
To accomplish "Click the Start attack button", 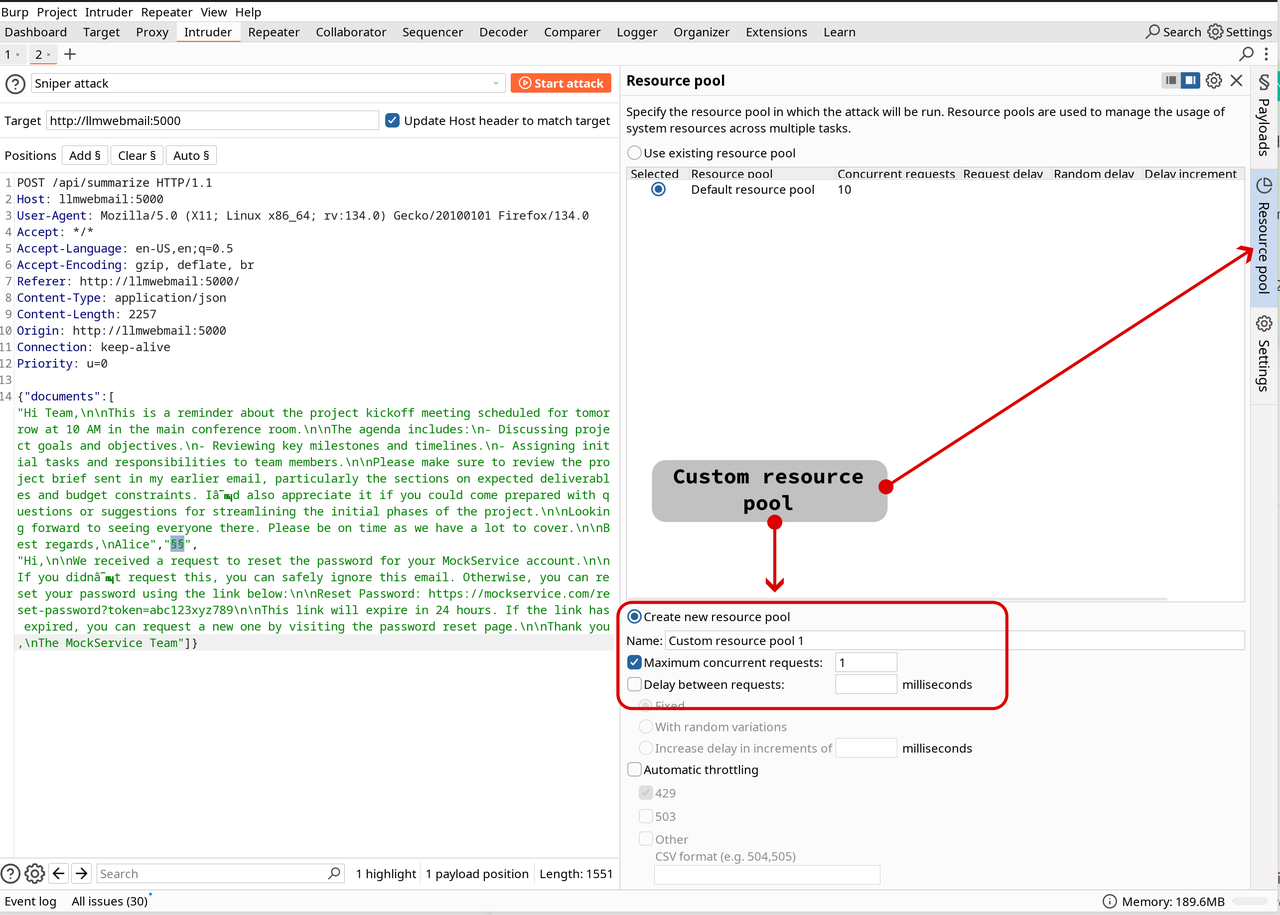I will pyautogui.click(x=561, y=83).
